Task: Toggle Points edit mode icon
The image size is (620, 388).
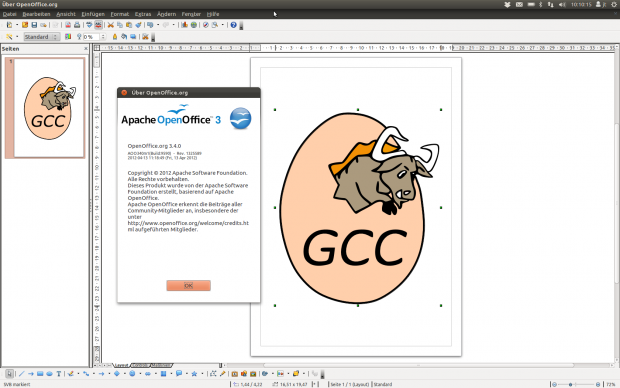Action: 213,374
